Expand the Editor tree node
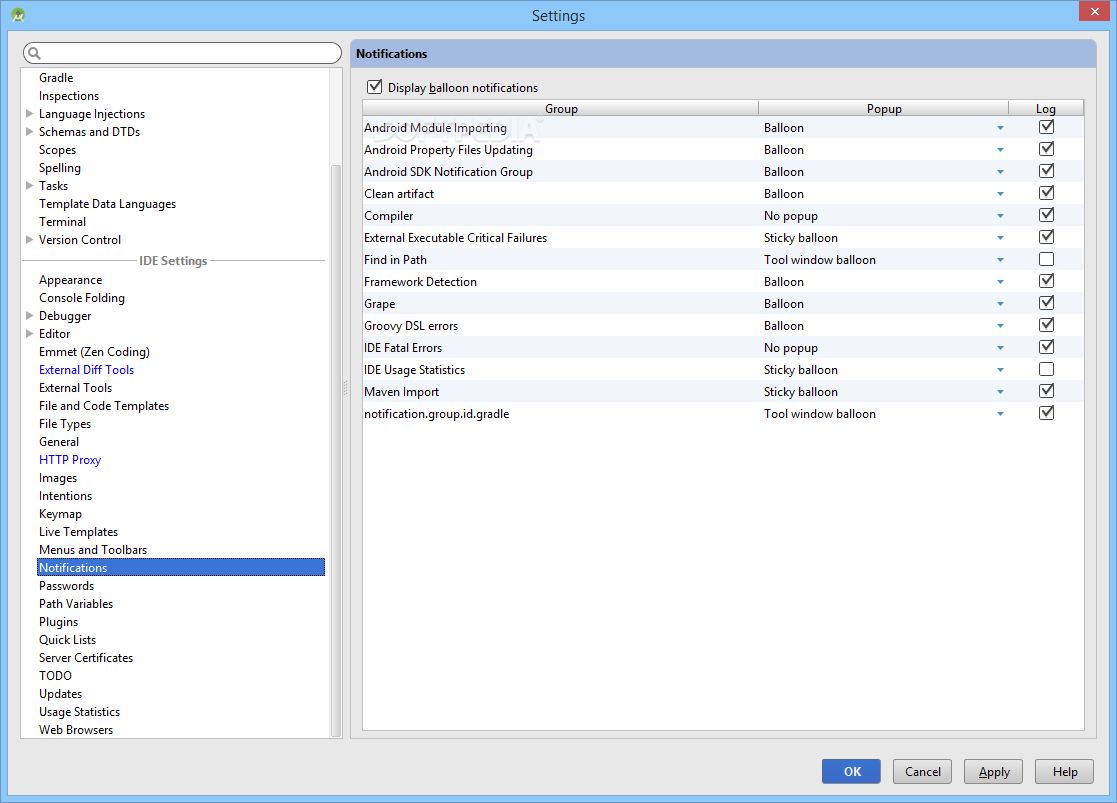The width and height of the screenshot is (1117, 803). pos(29,333)
